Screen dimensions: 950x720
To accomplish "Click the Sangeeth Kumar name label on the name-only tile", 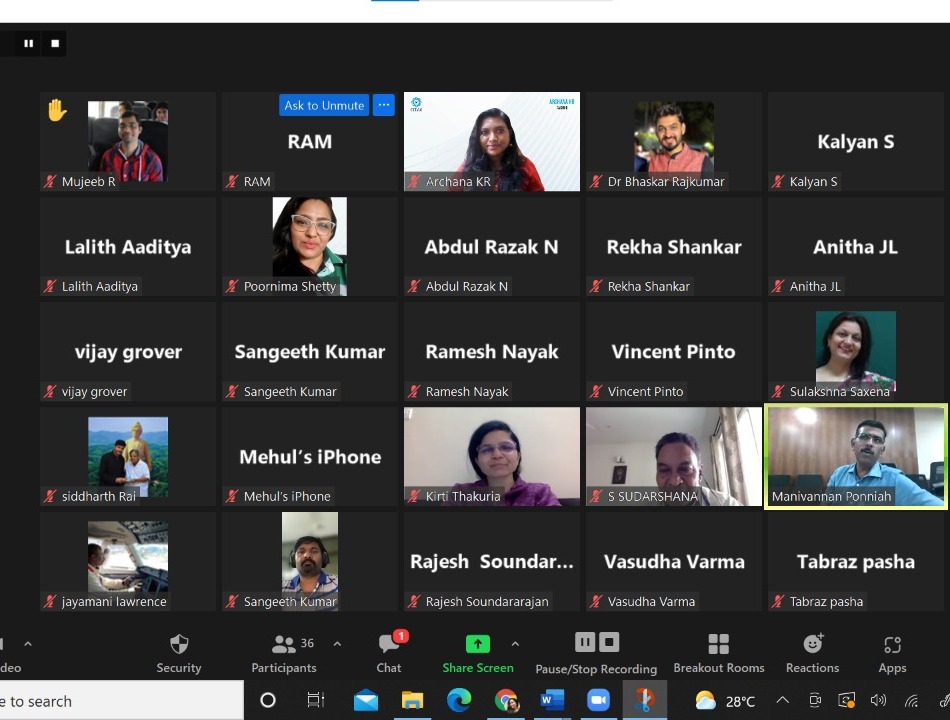I will click(290, 392).
